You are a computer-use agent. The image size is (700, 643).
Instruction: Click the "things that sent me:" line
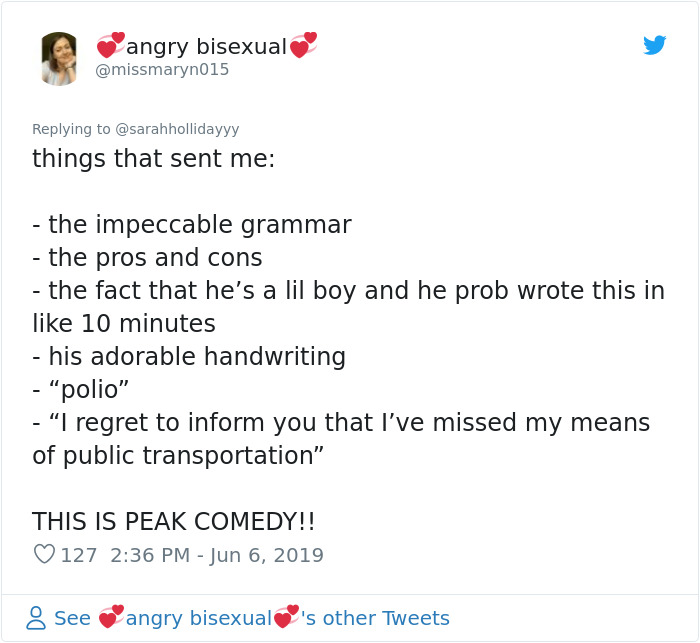click(153, 159)
